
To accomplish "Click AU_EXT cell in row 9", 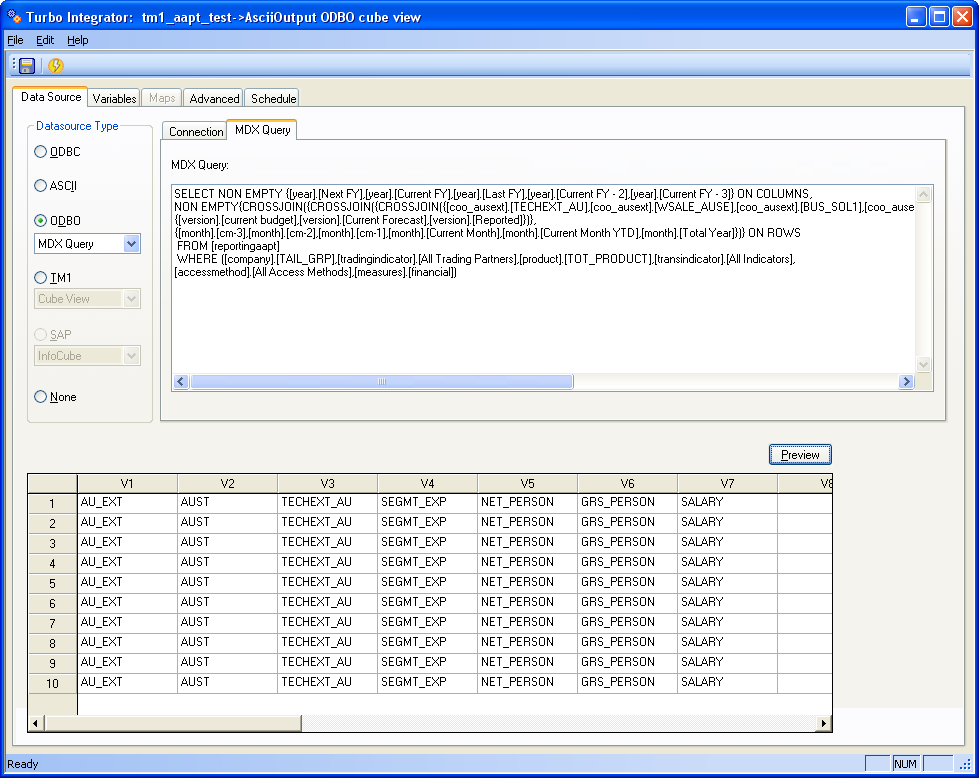I will [x=127, y=662].
